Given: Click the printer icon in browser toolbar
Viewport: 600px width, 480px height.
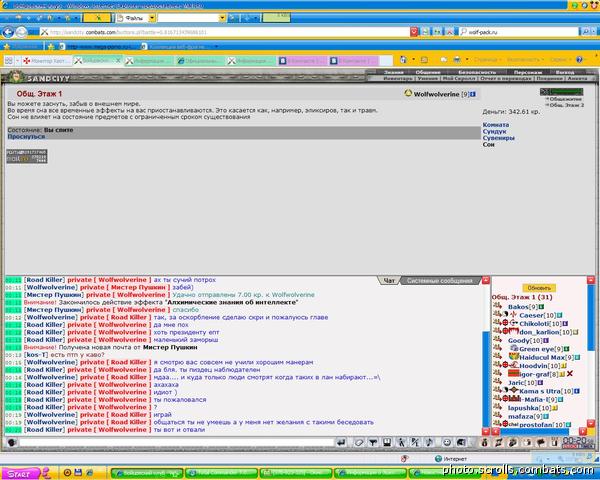Looking at the screenshot, I should pyautogui.click(x=457, y=60).
